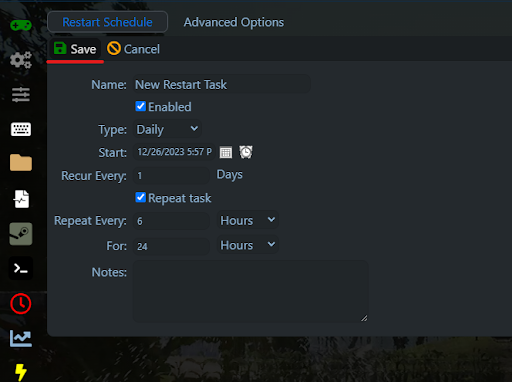Click the Cancel button
Screen dimensions: 512x382
[x=133, y=49]
